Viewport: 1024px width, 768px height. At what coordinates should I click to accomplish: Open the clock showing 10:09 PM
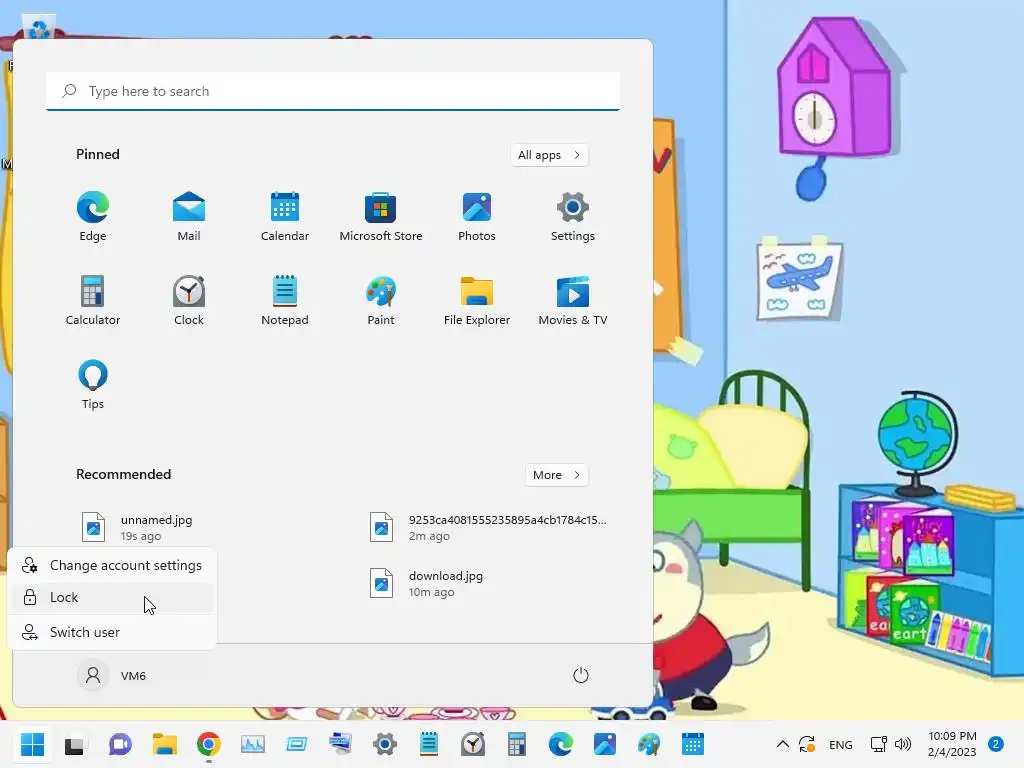(x=952, y=744)
